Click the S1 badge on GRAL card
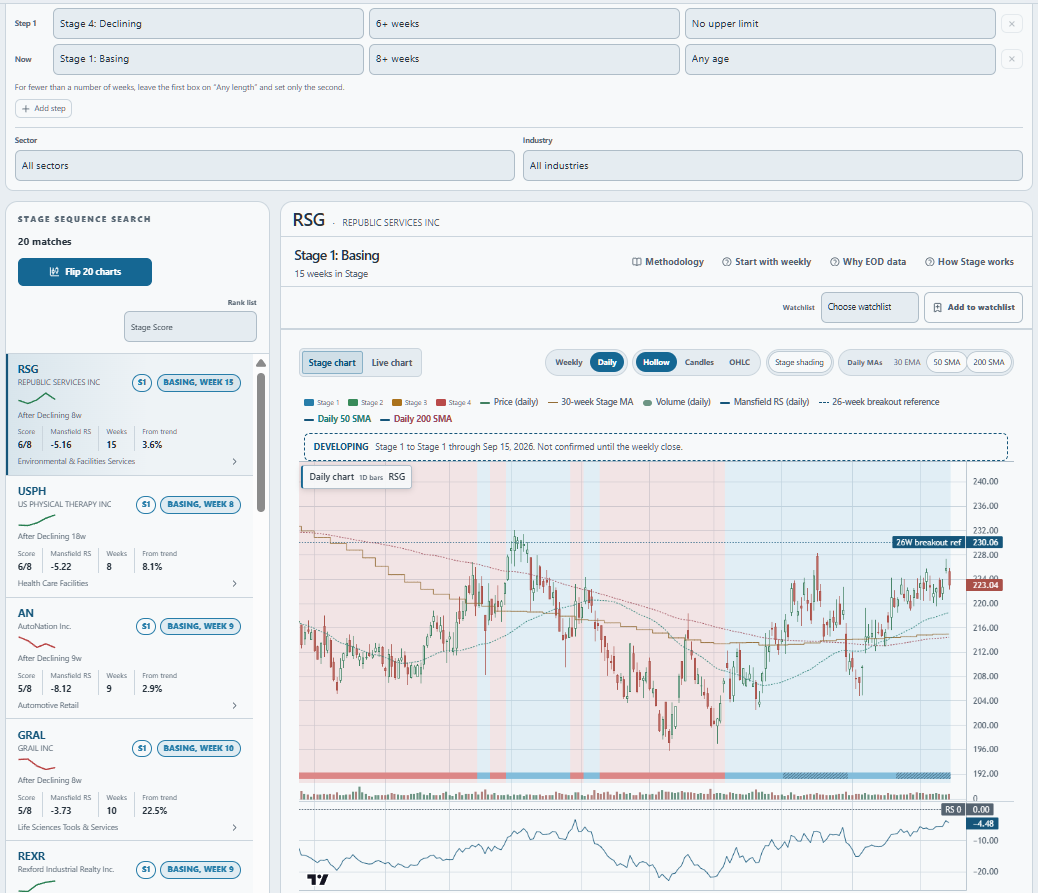Viewport: 1038px width, 893px height. pyautogui.click(x=142, y=749)
